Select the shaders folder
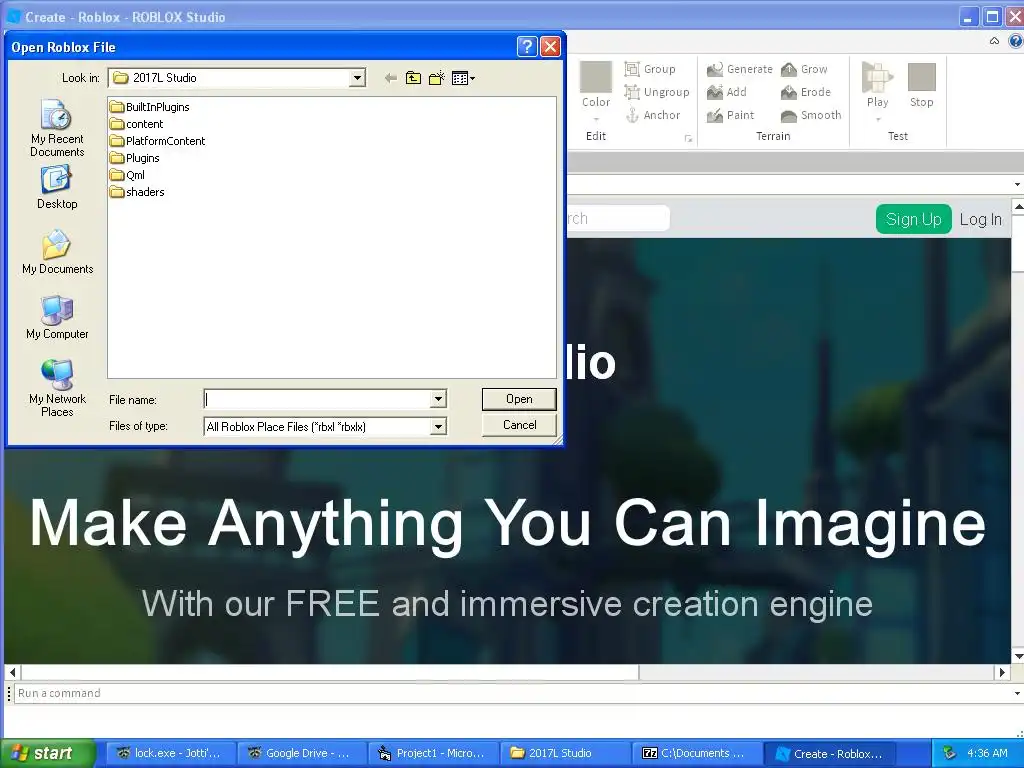Screen dimensions: 1024x768 (138, 192)
